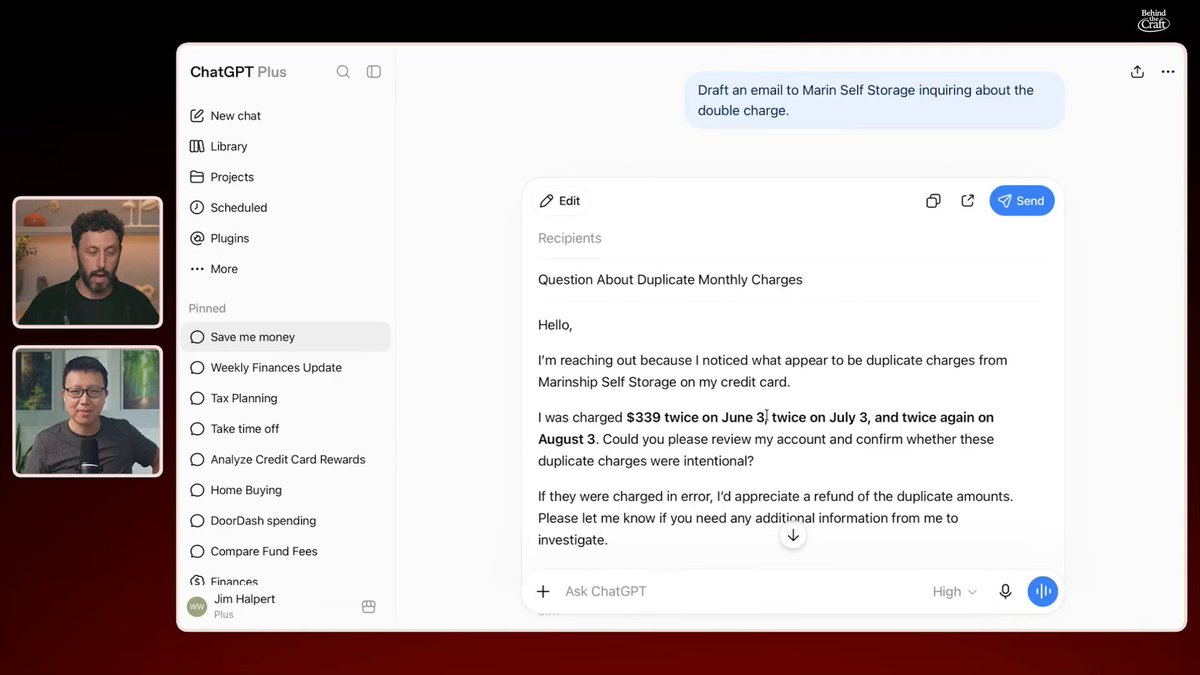Click the share icon at top right
The height and width of the screenshot is (675, 1200).
click(x=1137, y=72)
